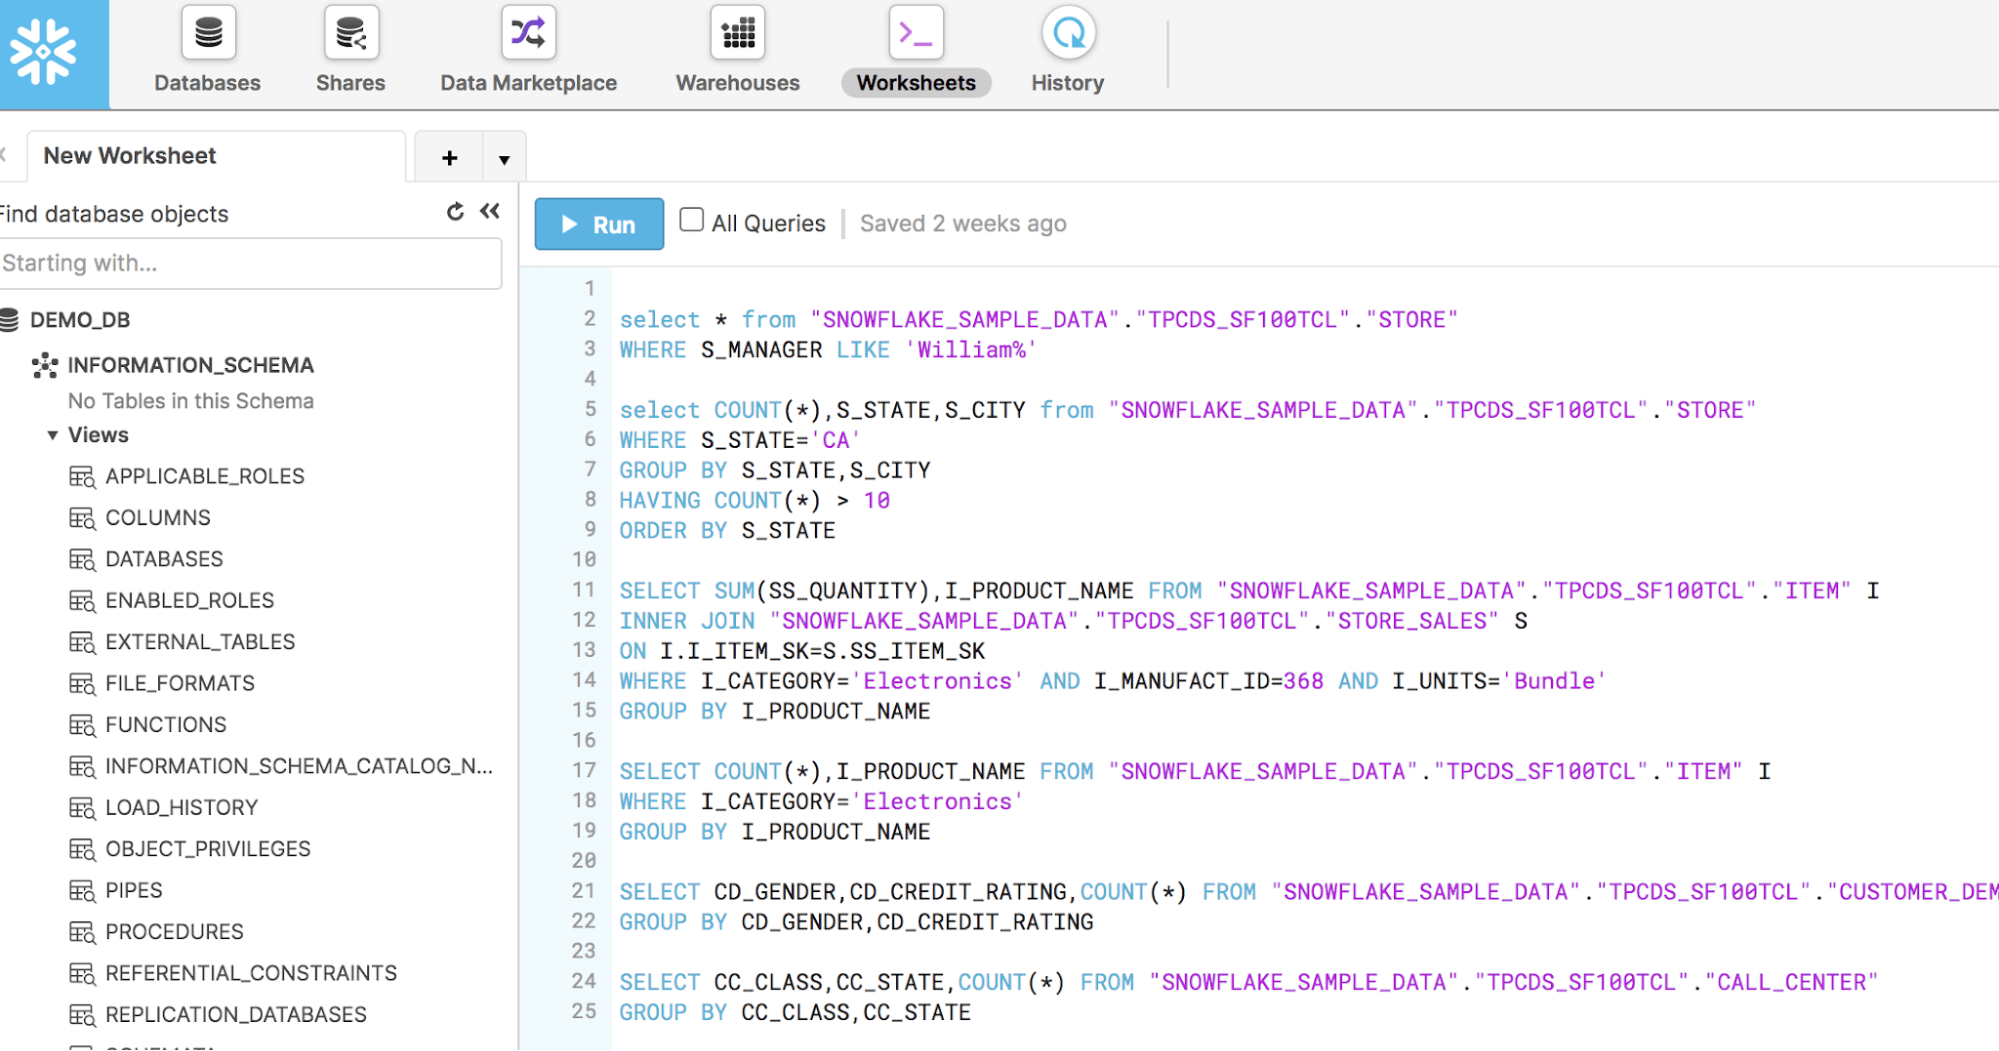Click the Worksheets terminal icon

coord(916,33)
